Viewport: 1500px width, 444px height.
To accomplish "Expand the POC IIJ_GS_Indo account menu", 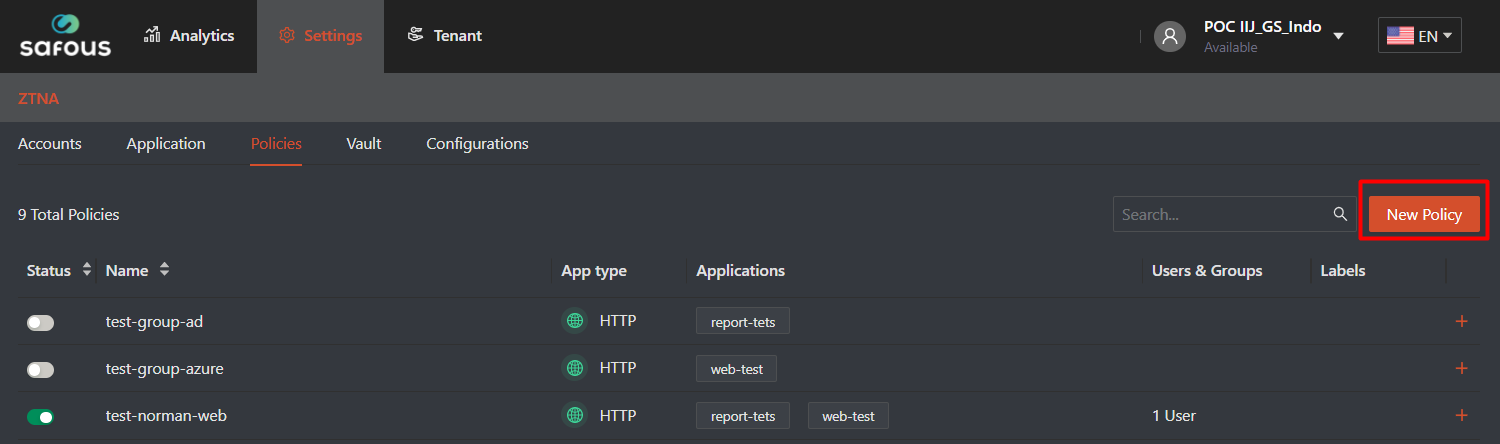I will (1338, 37).
